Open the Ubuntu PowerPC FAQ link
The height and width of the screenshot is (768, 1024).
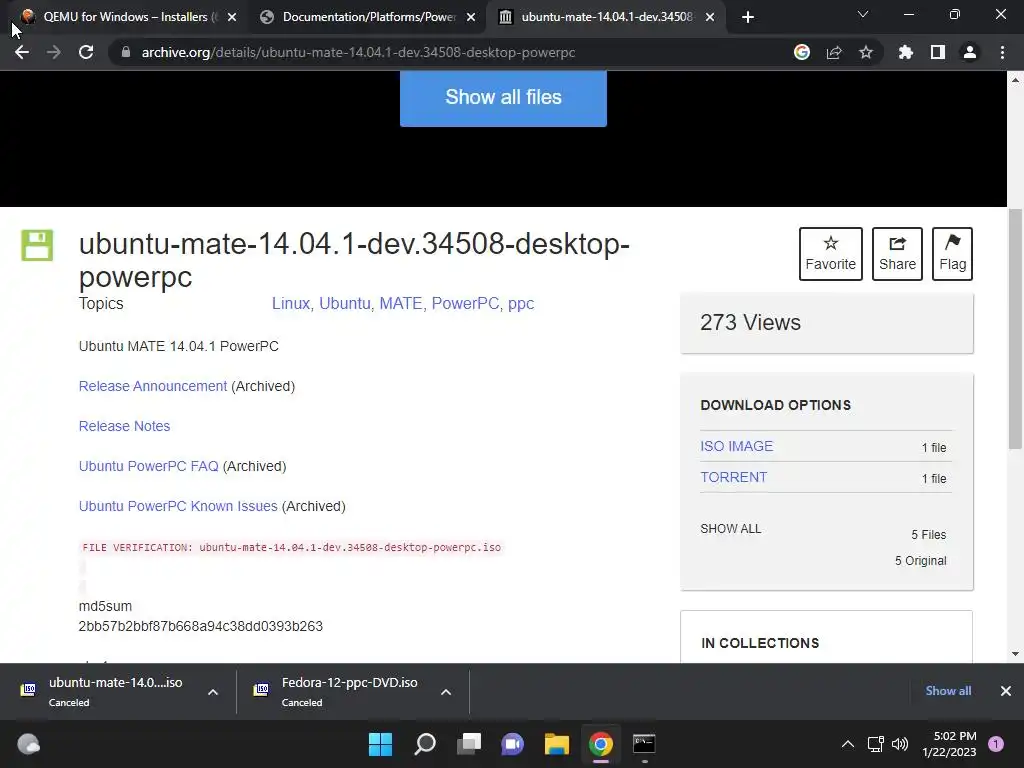(x=148, y=466)
